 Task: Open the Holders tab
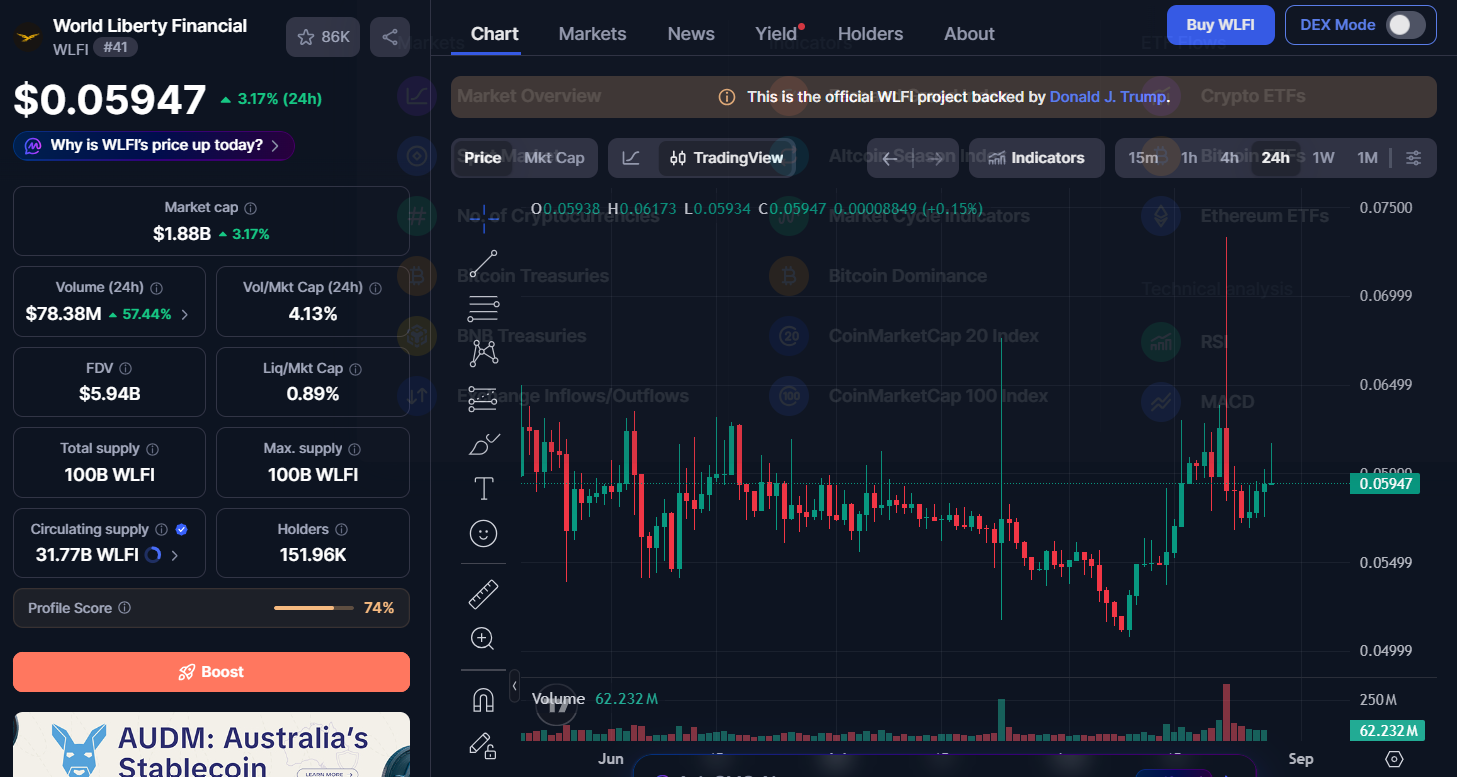[870, 34]
